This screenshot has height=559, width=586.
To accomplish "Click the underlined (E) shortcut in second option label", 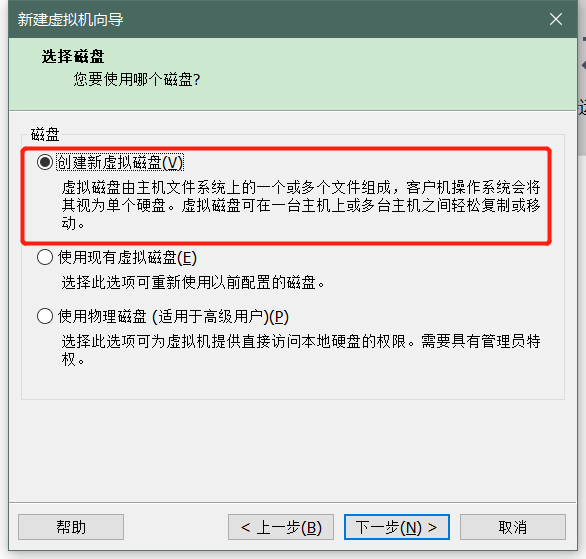I will (x=187, y=258).
